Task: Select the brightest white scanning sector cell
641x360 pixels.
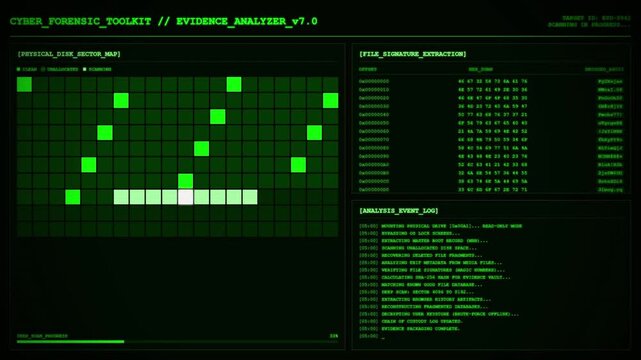Action: point(185,197)
